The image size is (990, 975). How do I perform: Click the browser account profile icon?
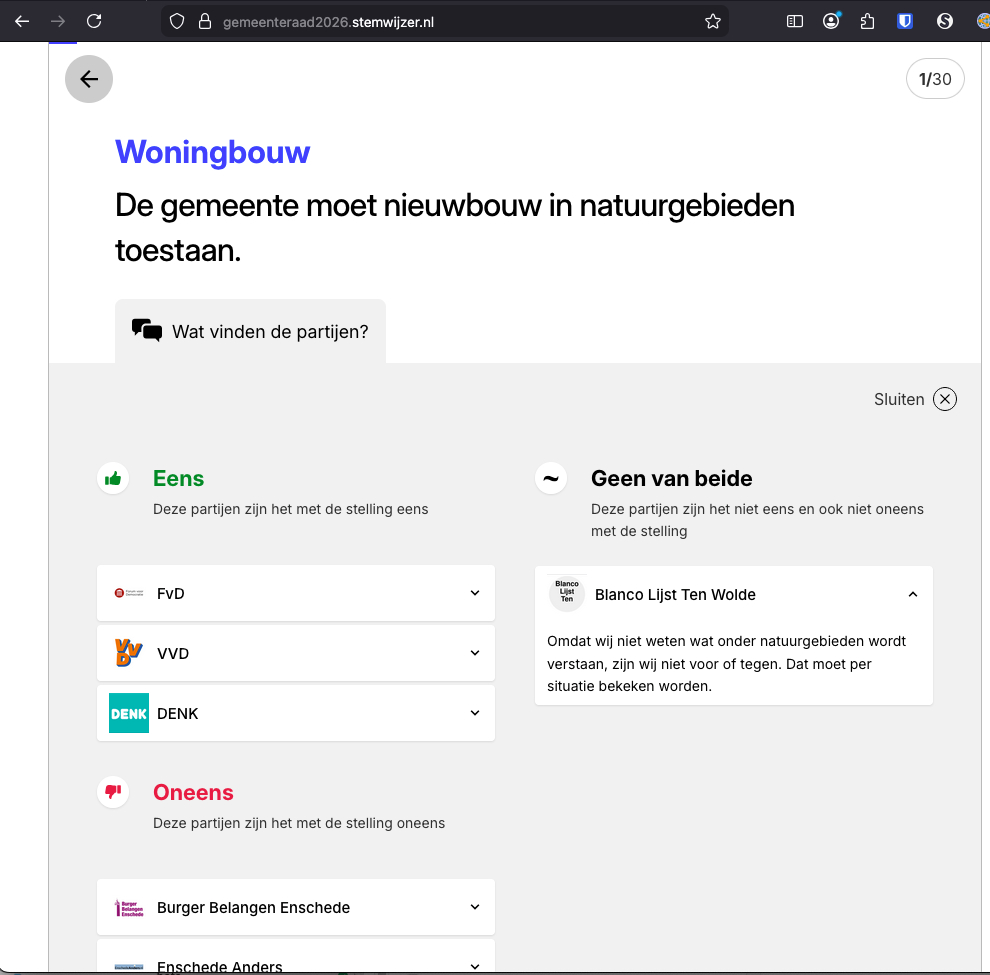831,21
